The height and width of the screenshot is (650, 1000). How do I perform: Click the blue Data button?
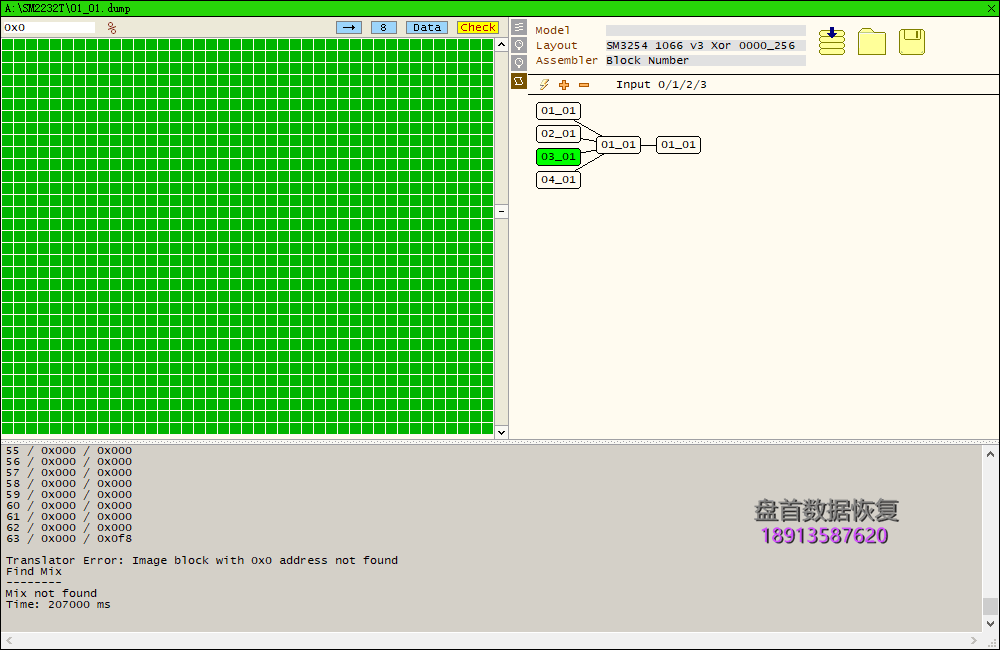click(427, 27)
